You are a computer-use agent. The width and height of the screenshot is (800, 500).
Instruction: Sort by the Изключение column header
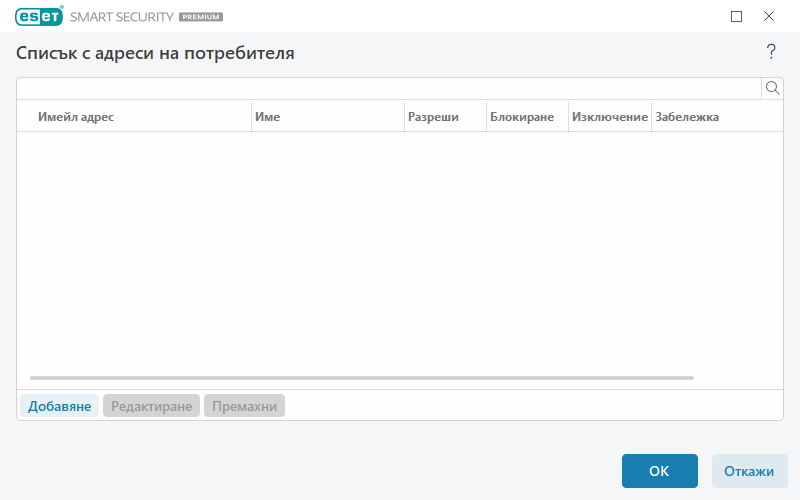610,117
